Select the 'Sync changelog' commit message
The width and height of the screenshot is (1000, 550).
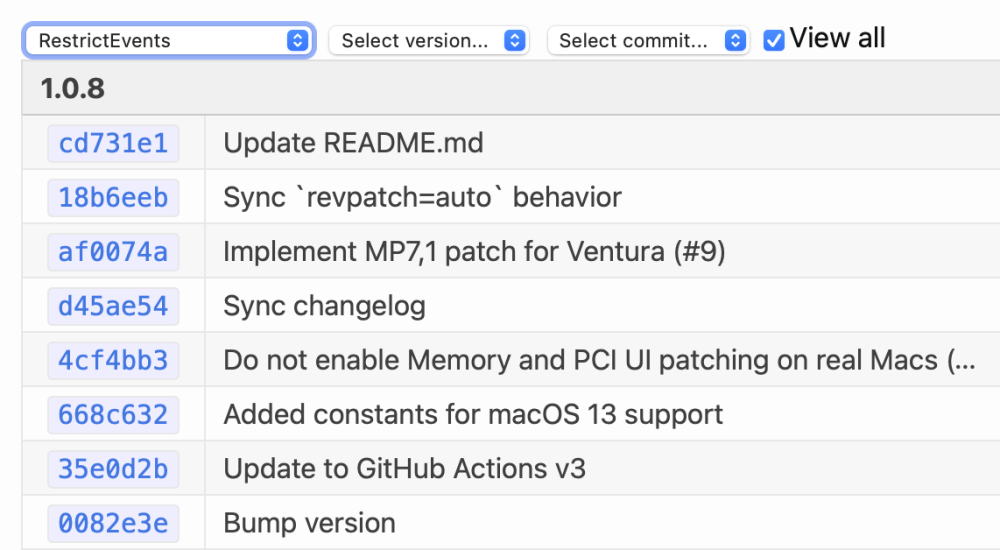[x=325, y=306]
